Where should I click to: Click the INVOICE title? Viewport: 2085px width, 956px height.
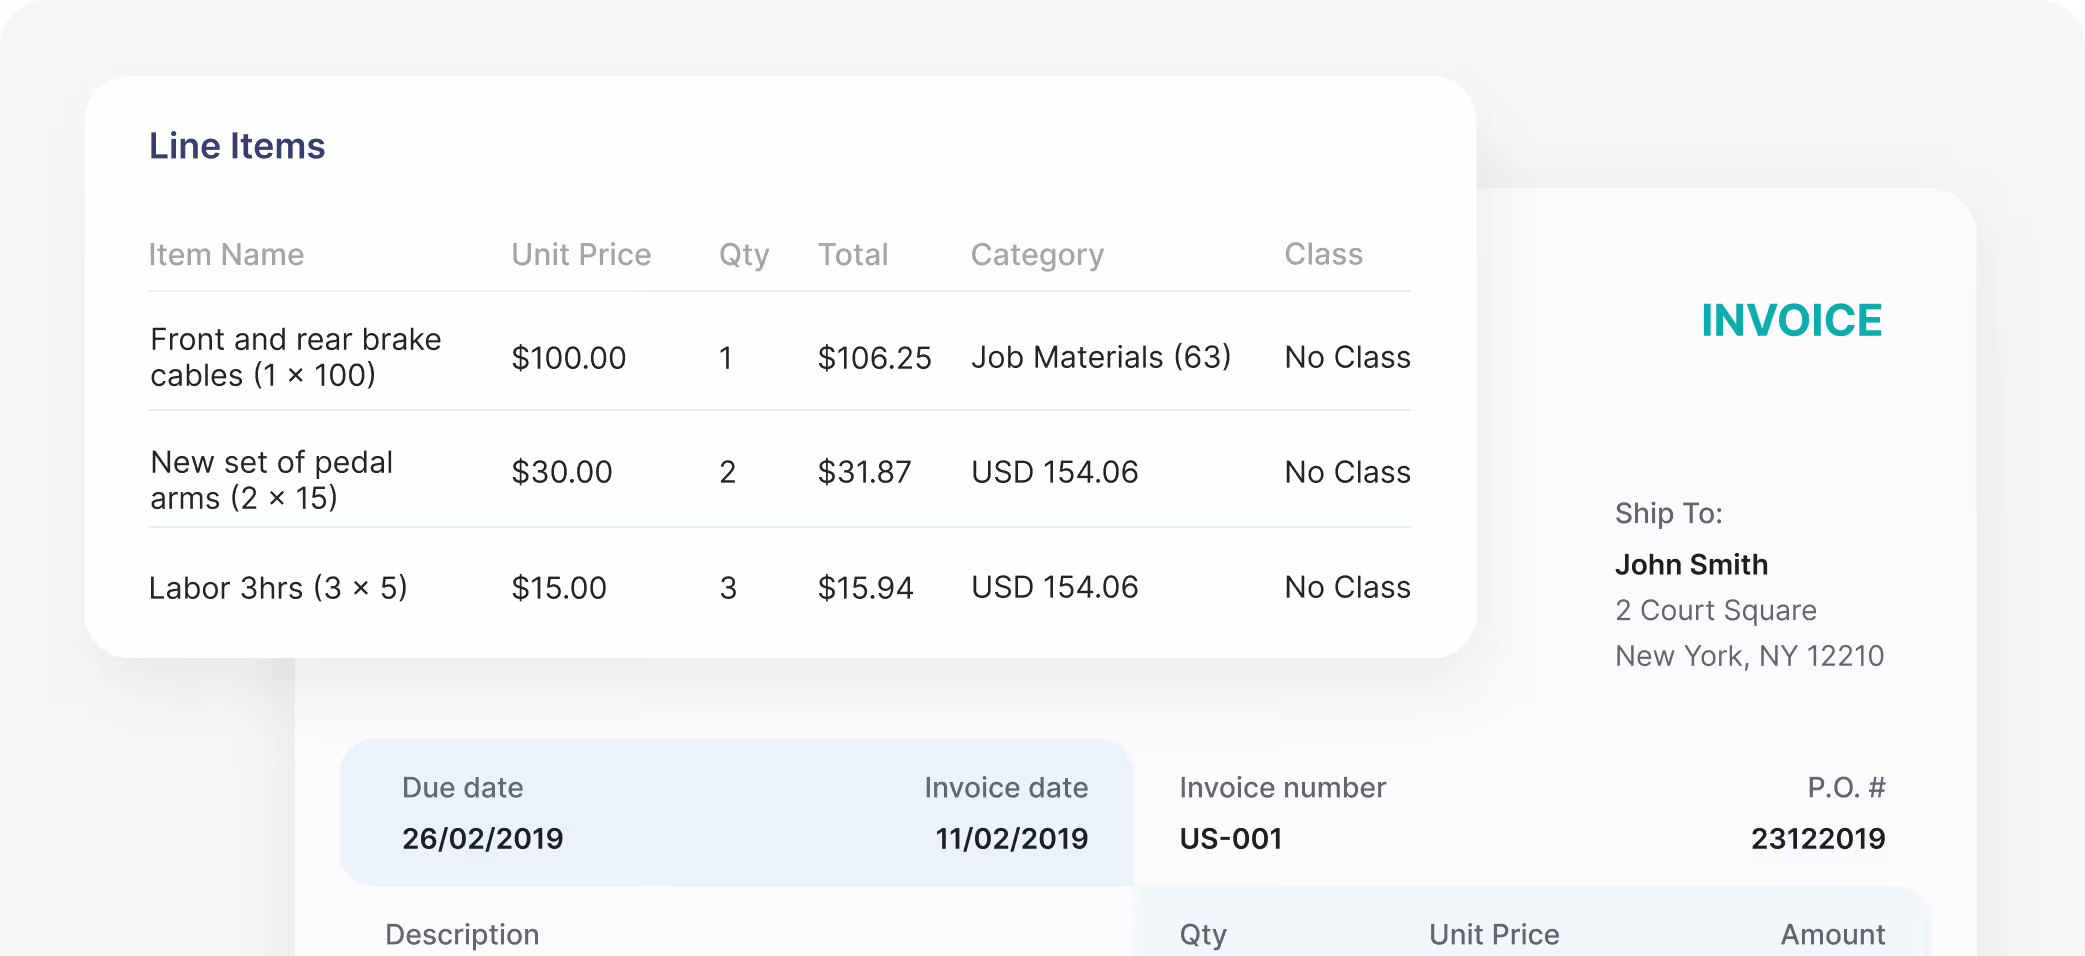pyautogui.click(x=1791, y=321)
